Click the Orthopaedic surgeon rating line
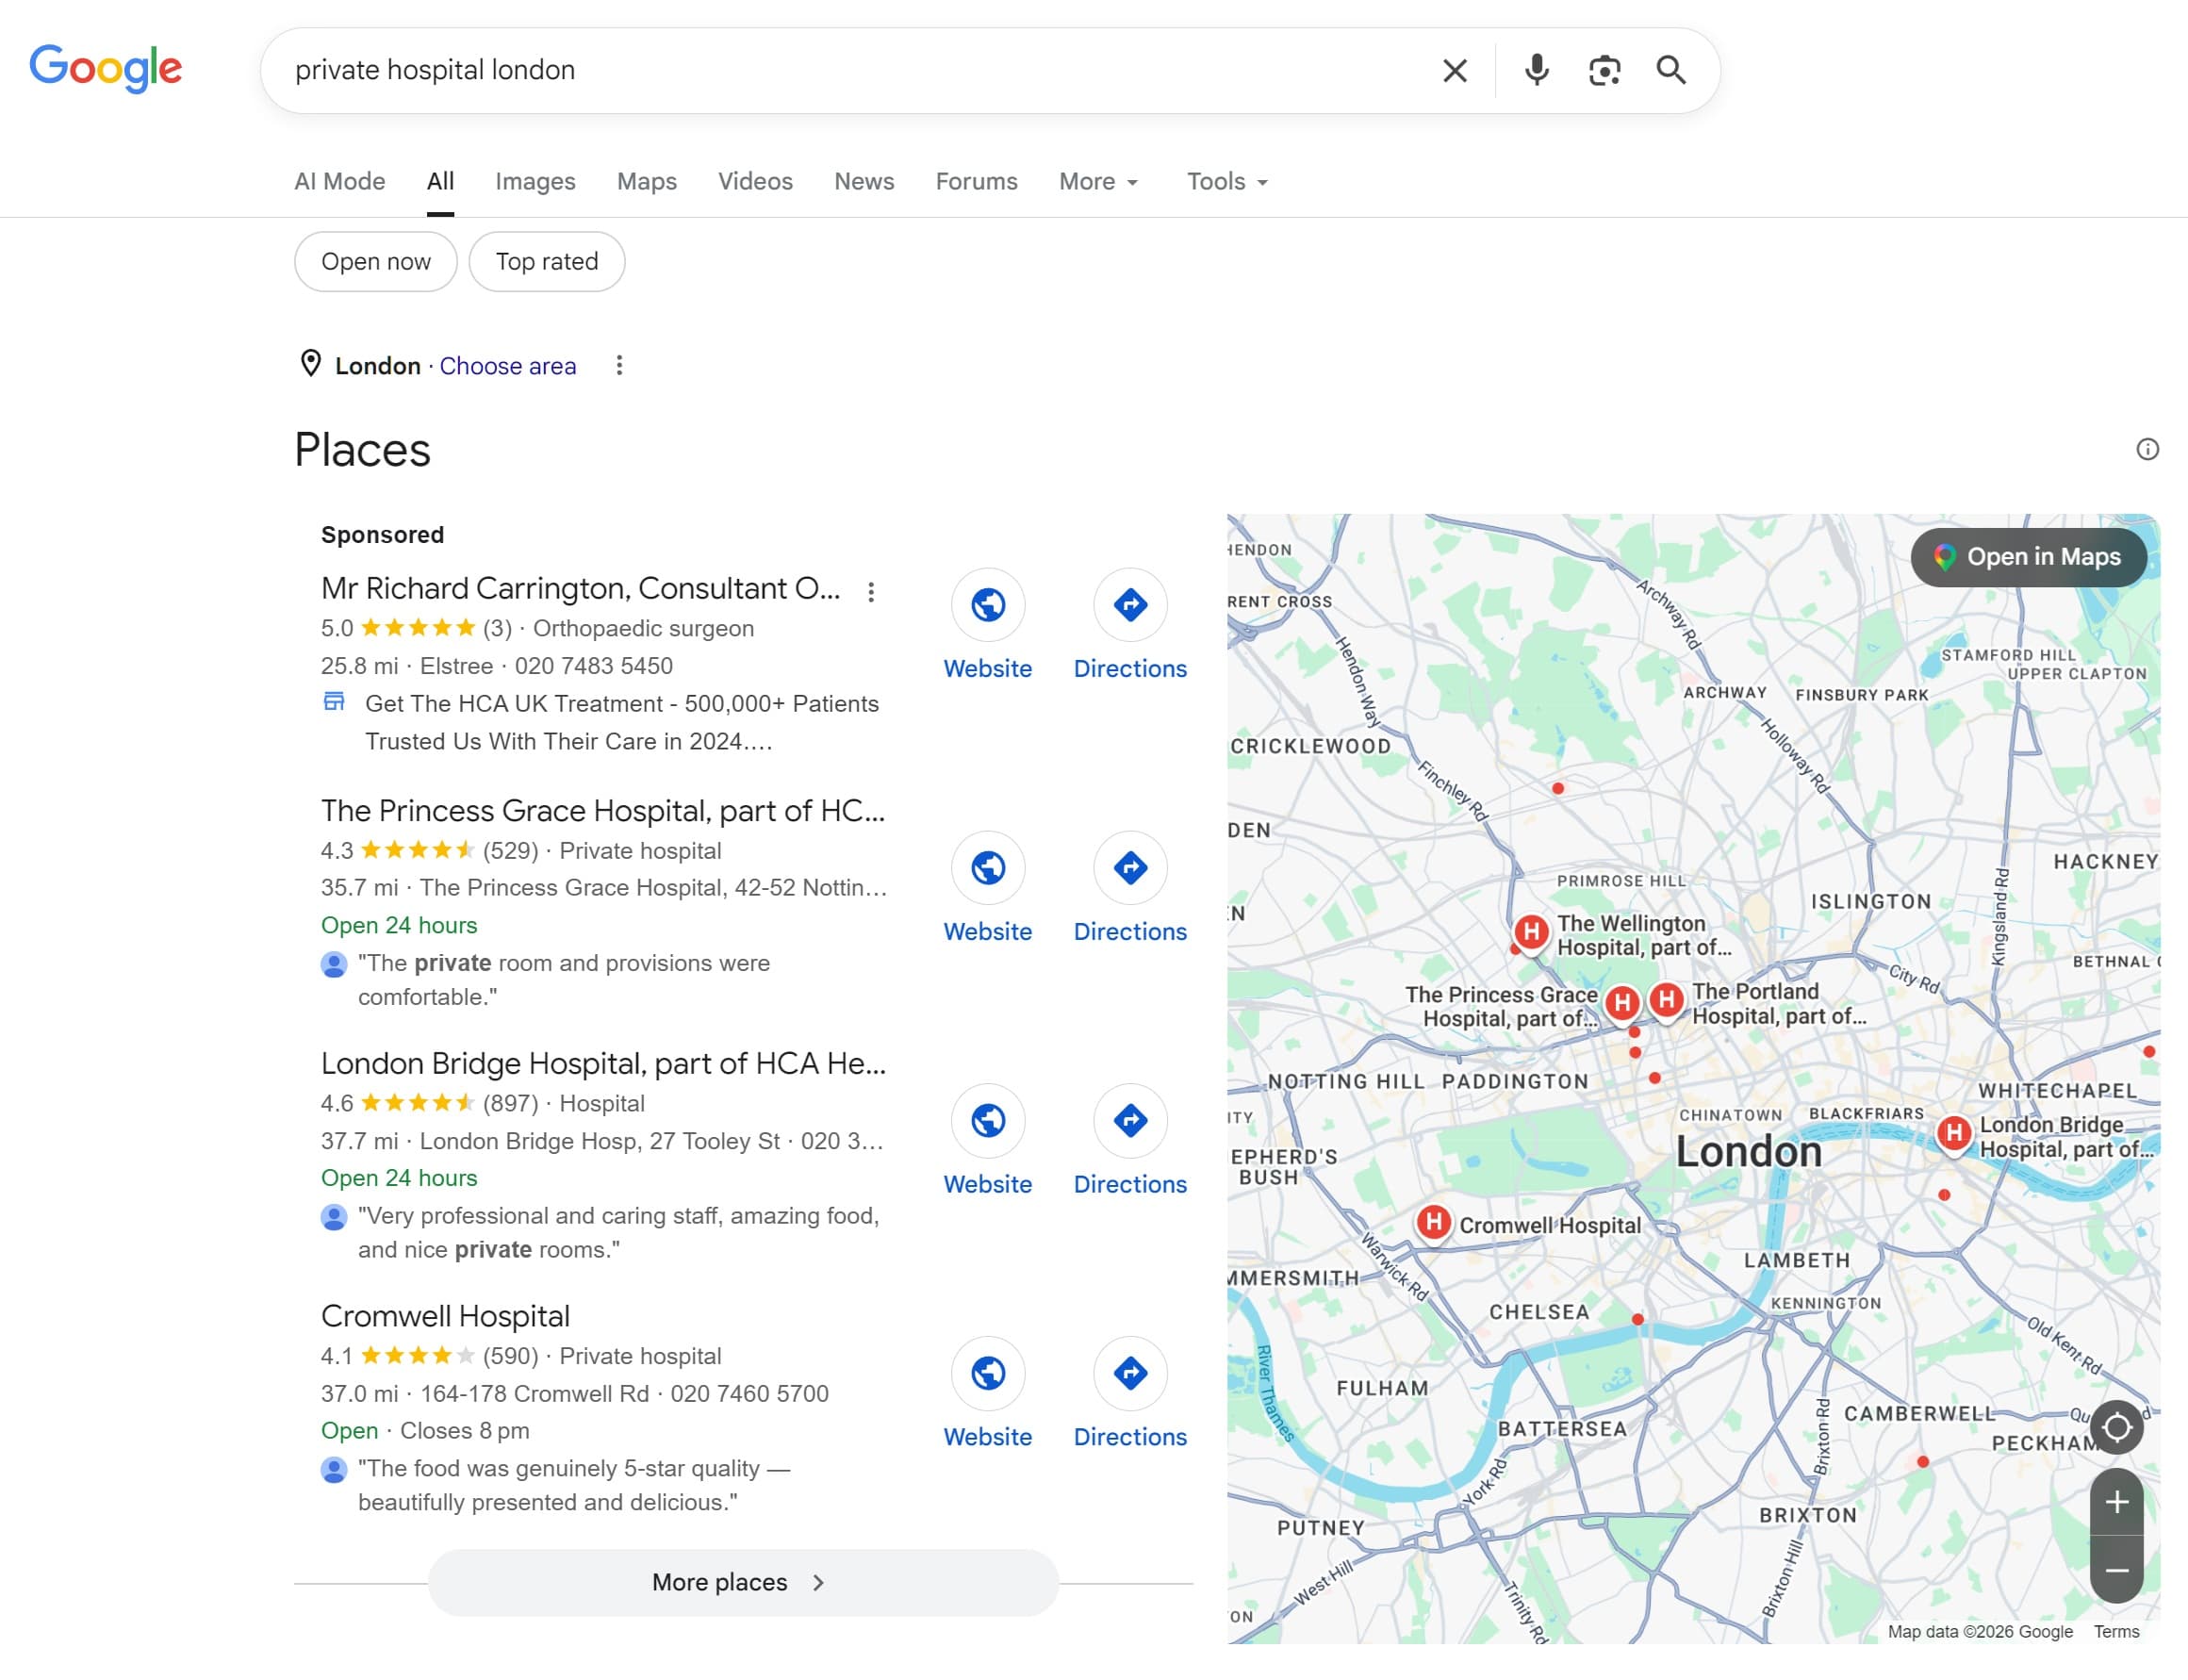The height and width of the screenshot is (1680, 2188). click(x=537, y=628)
